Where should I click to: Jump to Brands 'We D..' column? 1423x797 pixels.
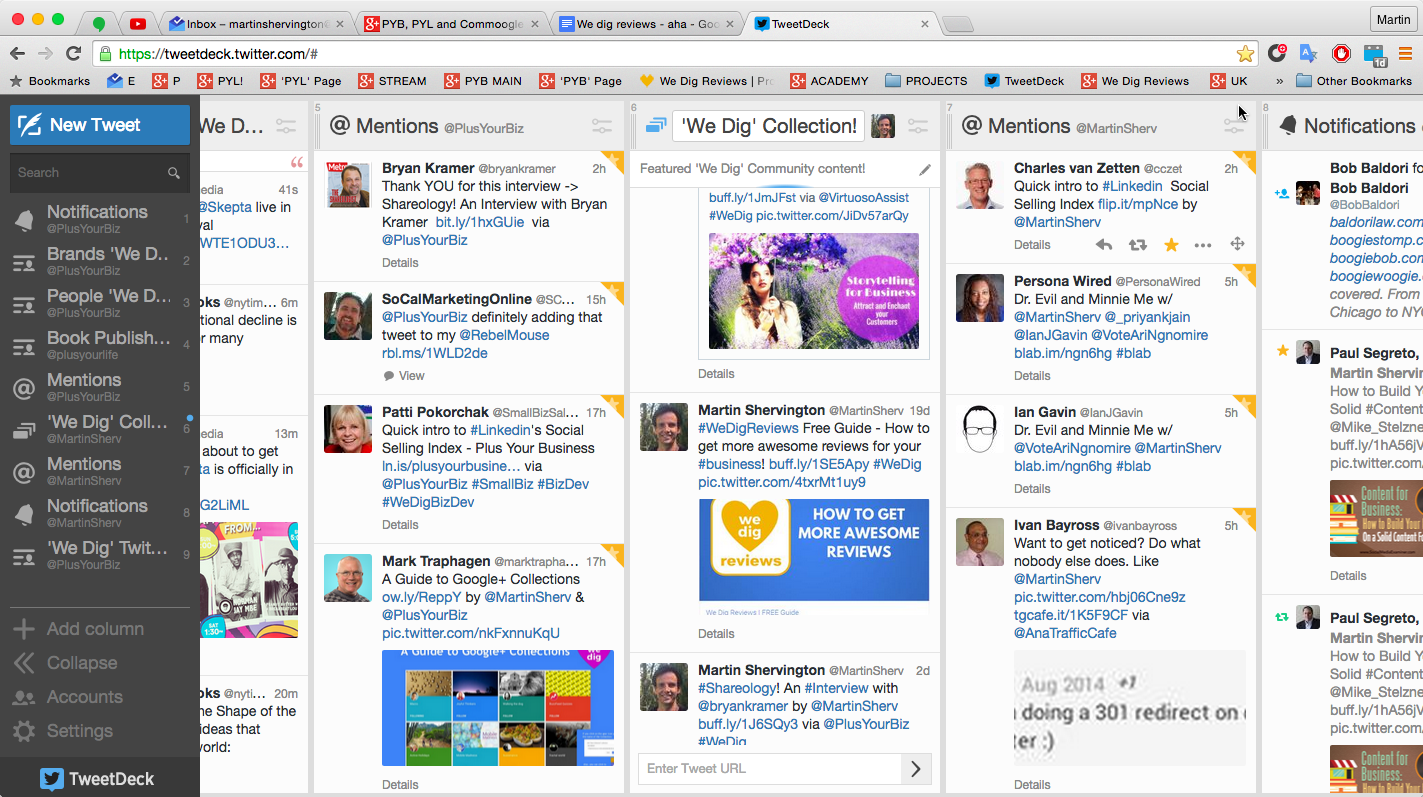(x=100, y=261)
